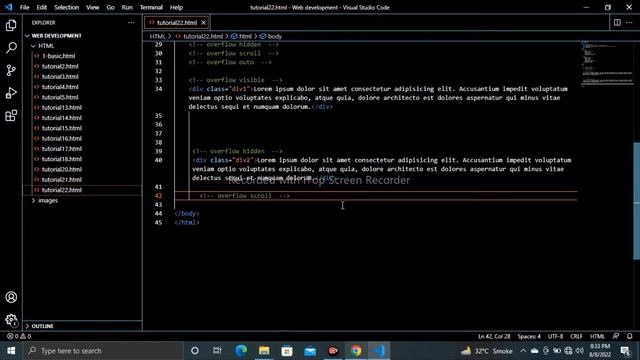This screenshot has width=640, height=360.
Task: Select the tutorial22.html editor tab
Action: point(177,22)
